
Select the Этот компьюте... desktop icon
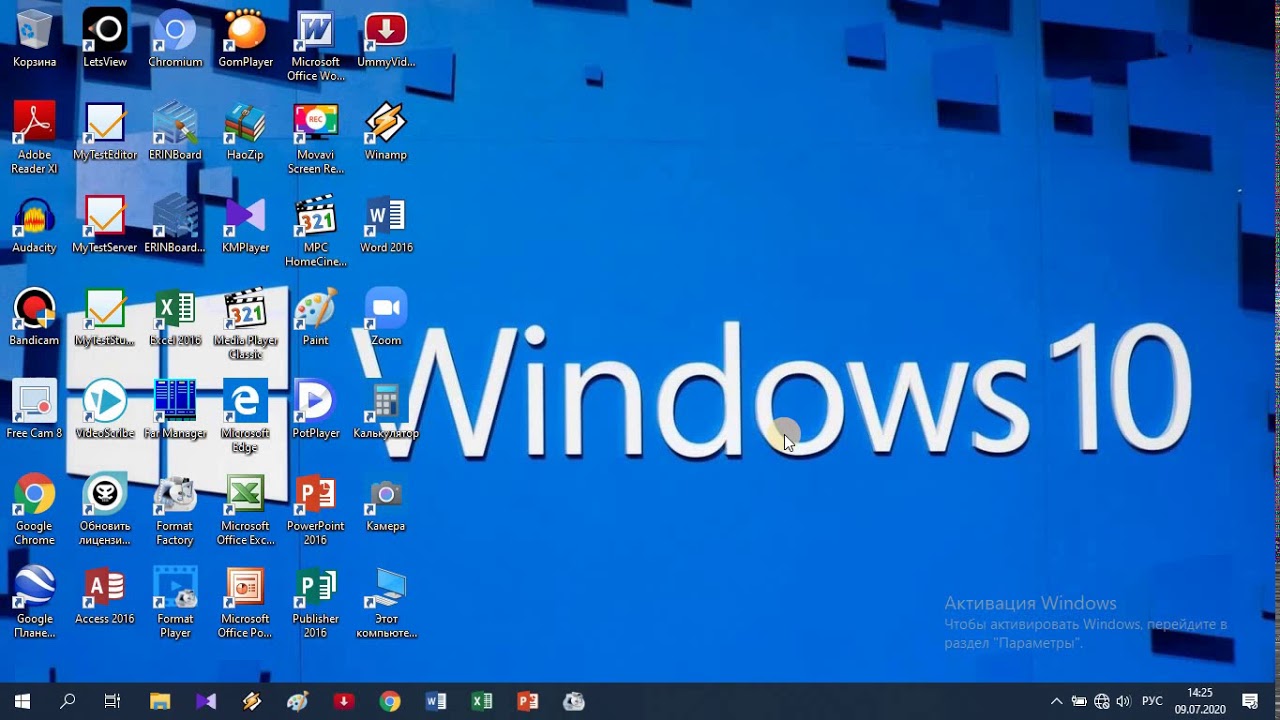(x=386, y=603)
